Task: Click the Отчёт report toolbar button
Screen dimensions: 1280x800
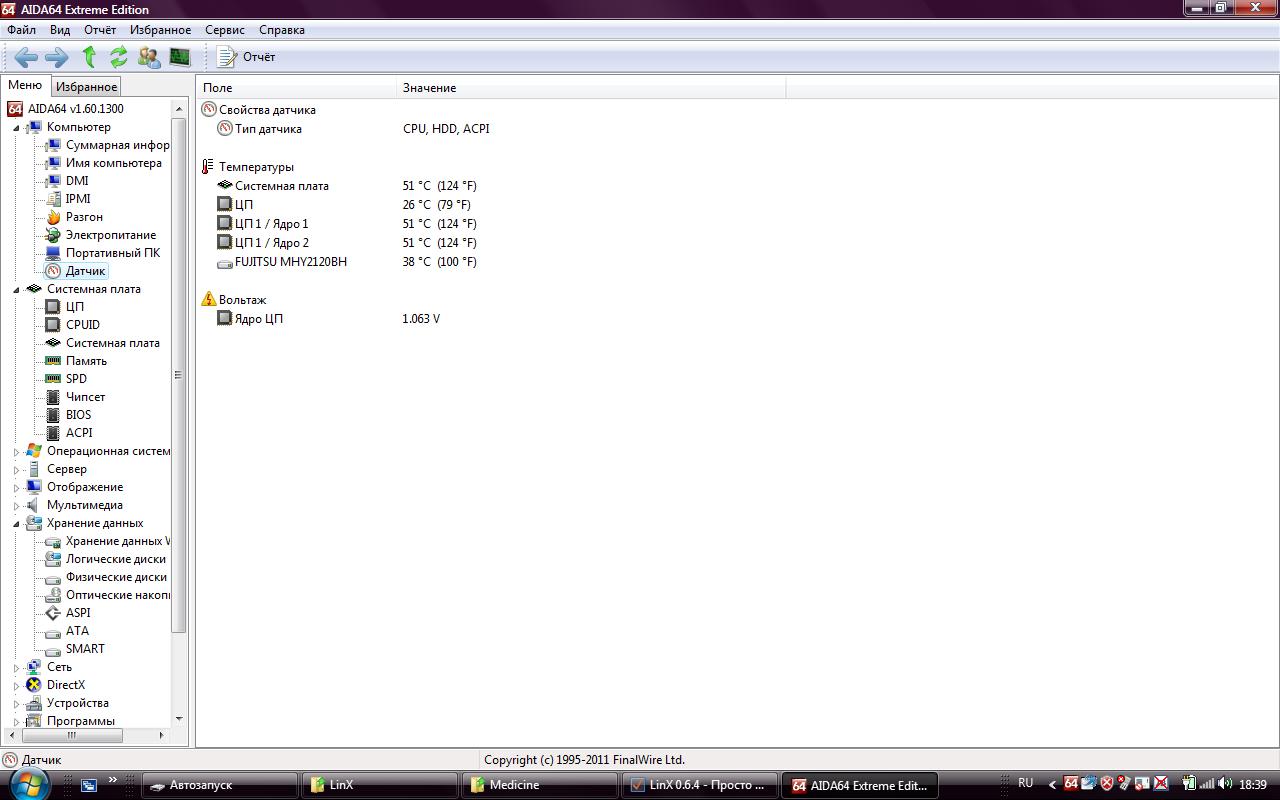Action: coord(246,57)
